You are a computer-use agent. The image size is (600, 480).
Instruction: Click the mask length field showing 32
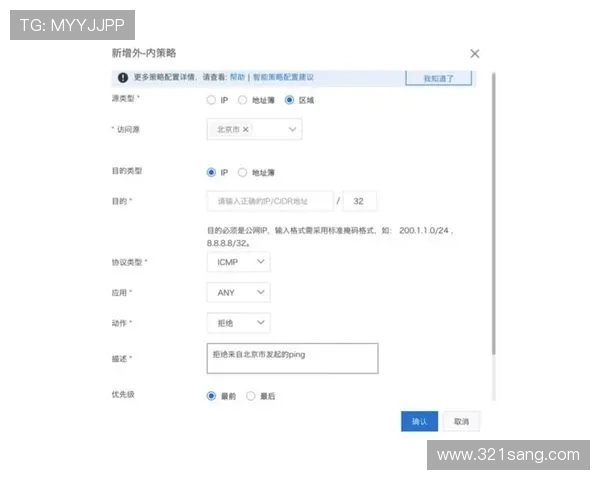tap(360, 201)
